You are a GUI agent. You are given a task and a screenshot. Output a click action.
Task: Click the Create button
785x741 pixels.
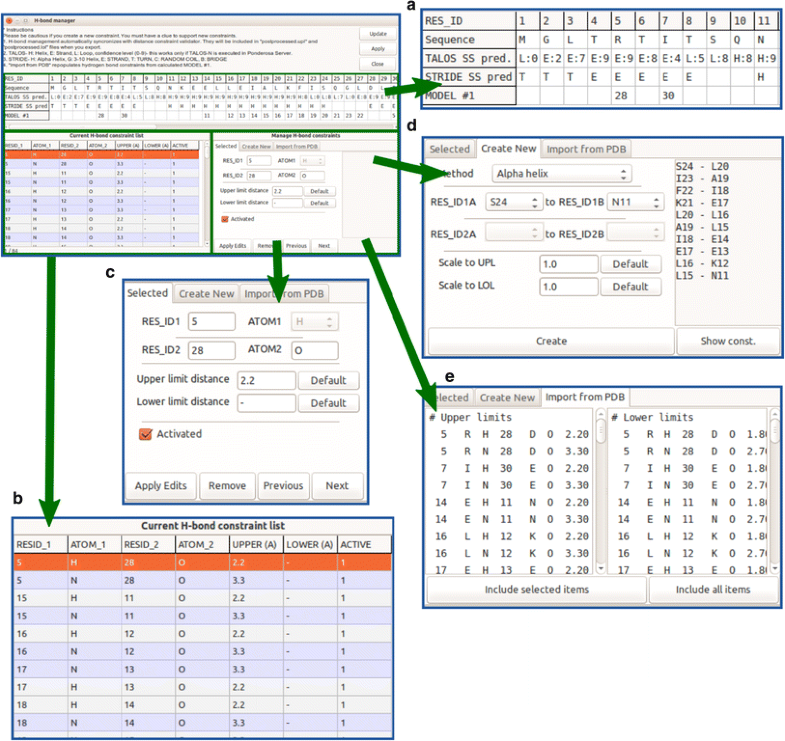550,341
